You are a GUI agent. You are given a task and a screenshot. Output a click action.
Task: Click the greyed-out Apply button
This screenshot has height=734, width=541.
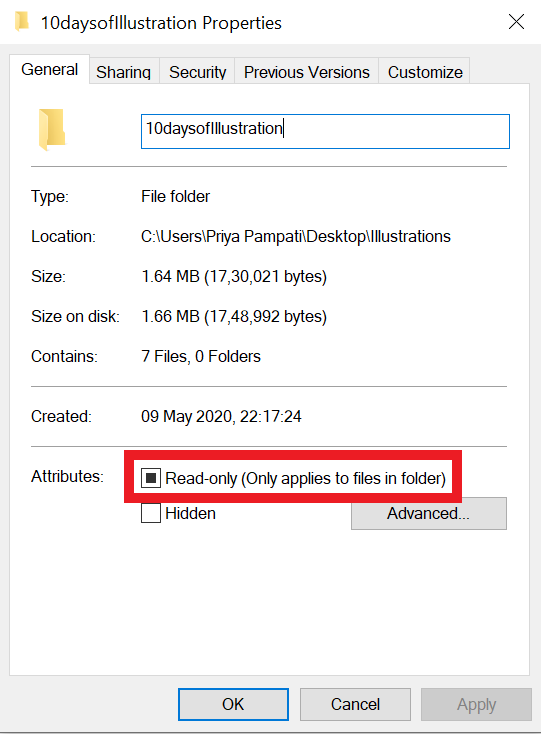click(x=476, y=704)
